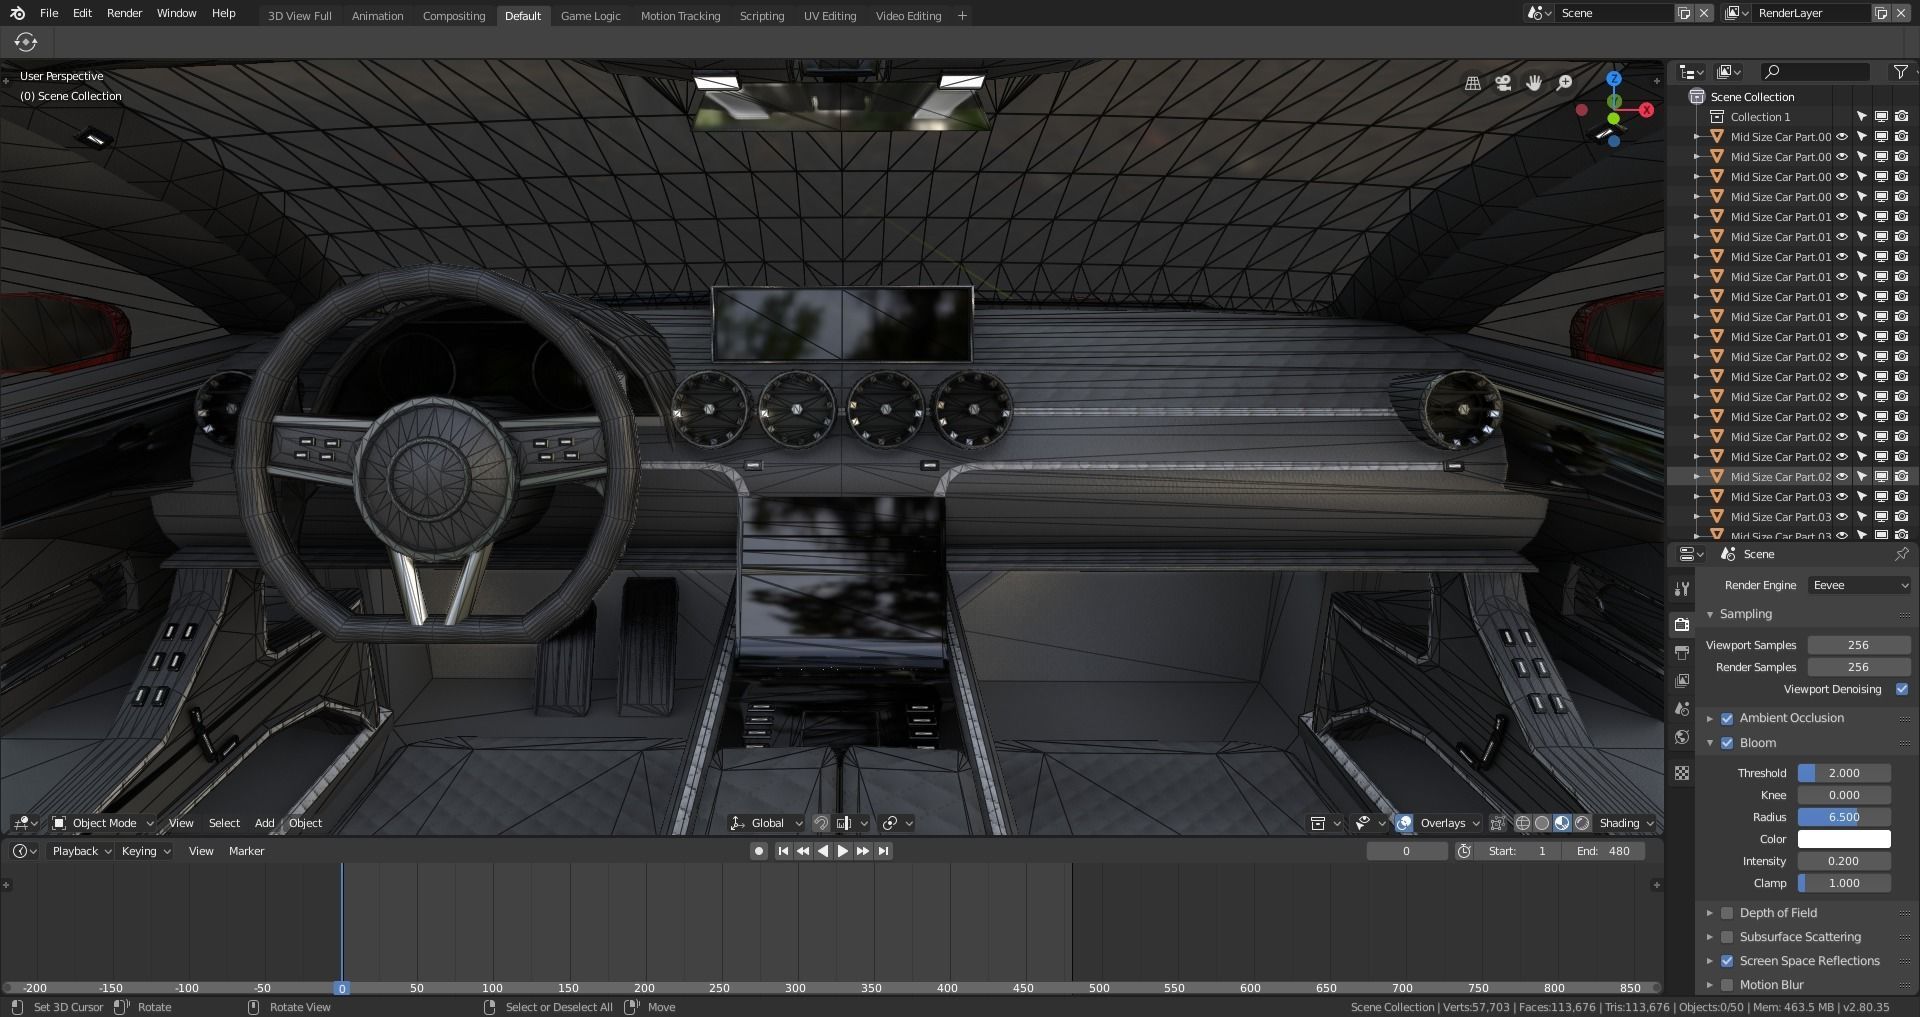This screenshot has width=1920, height=1017.
Task: Adjust the Bloom Radius slider
Action: point(1844,817)
